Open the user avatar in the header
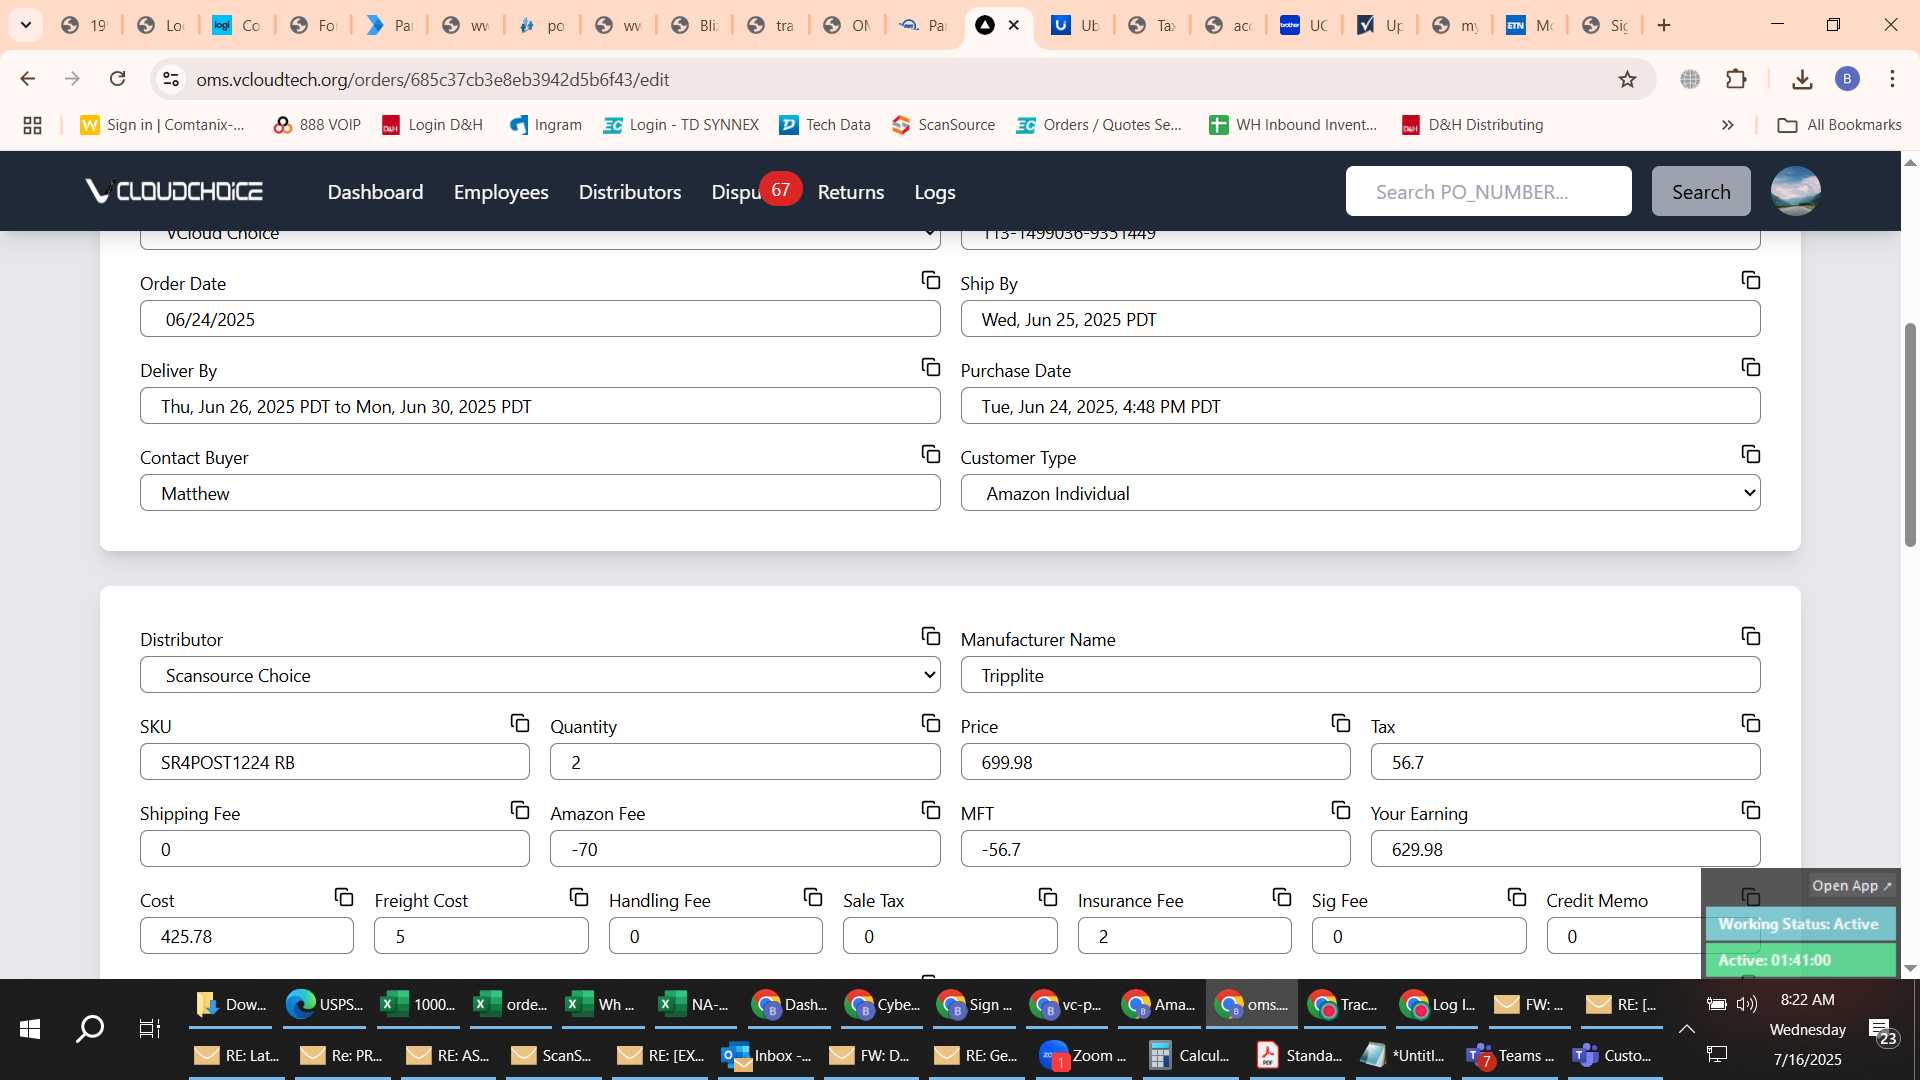1920x1080 pixels. [x=1796, y=191]
